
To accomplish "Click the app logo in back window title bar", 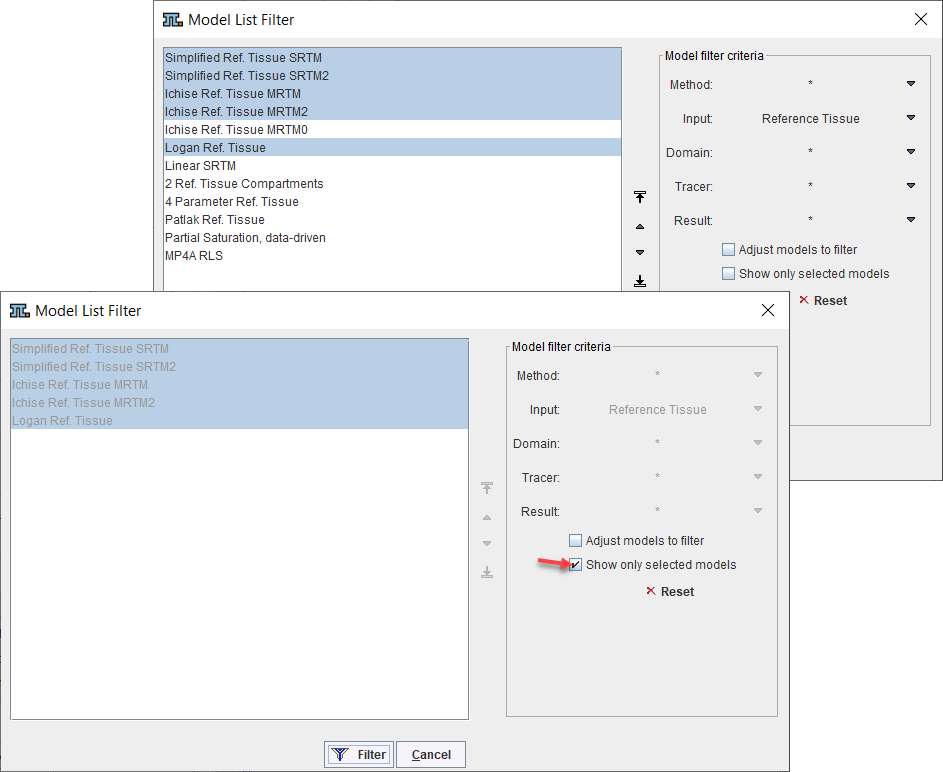I will 173,20.
